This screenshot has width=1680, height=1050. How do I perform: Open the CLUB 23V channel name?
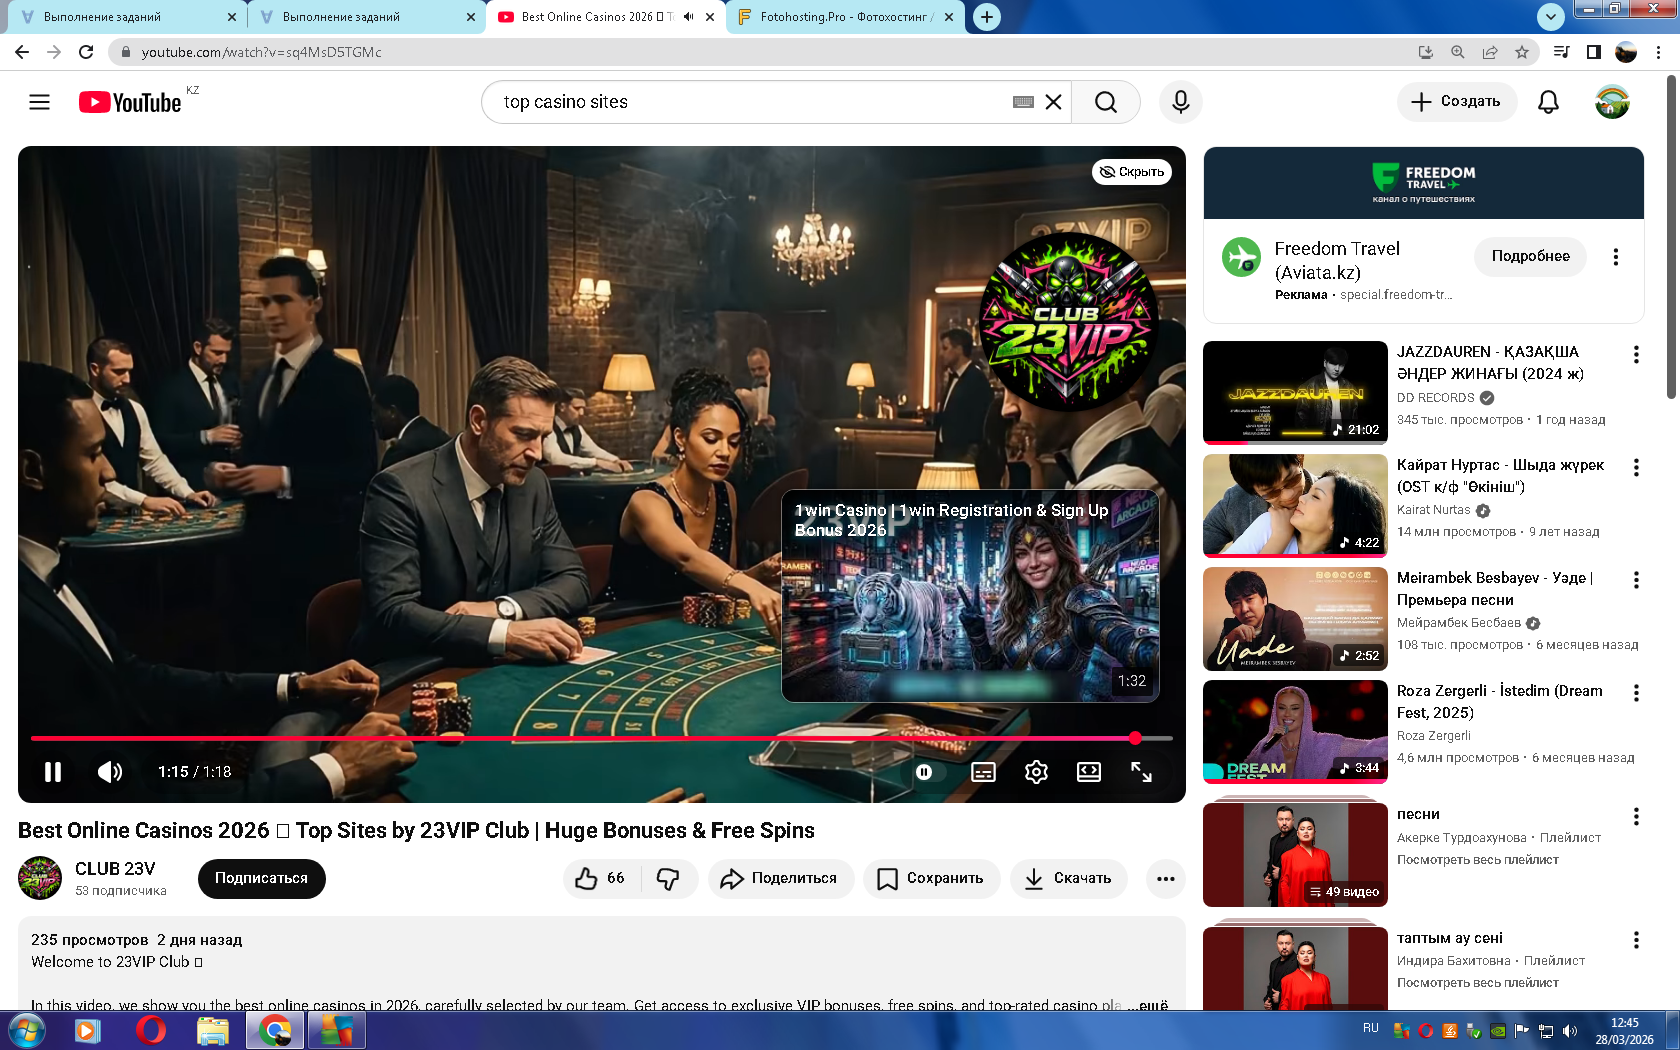115,869
